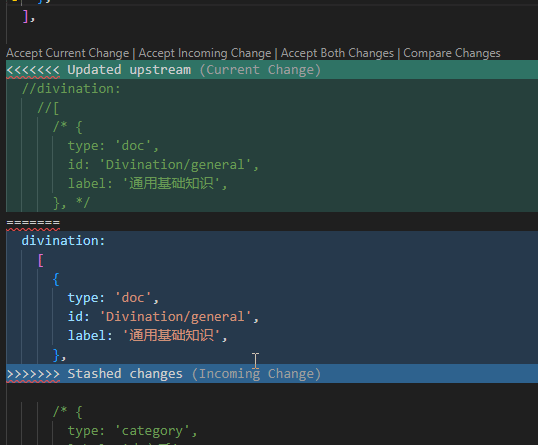The height and width of the screenshot is (445, 538).
Task: Click the uncommented 'divination:' key
Action: click(63, 241)
